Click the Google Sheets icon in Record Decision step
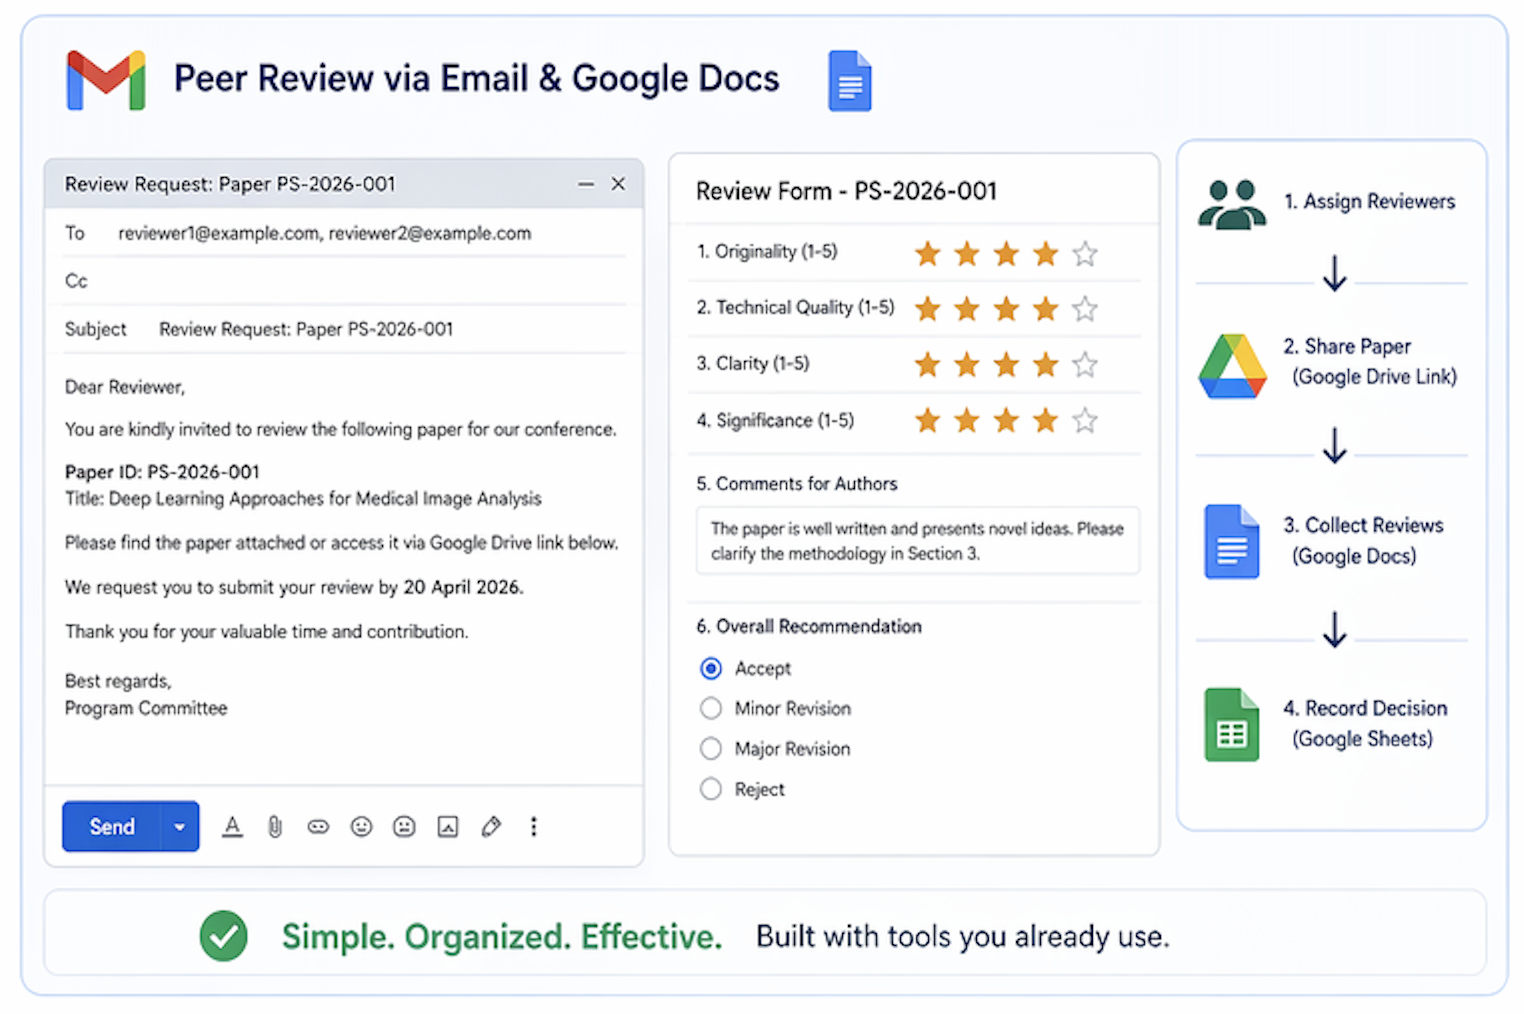The height and width of the screenshot is (1014, 1524). click(1232, 724)
